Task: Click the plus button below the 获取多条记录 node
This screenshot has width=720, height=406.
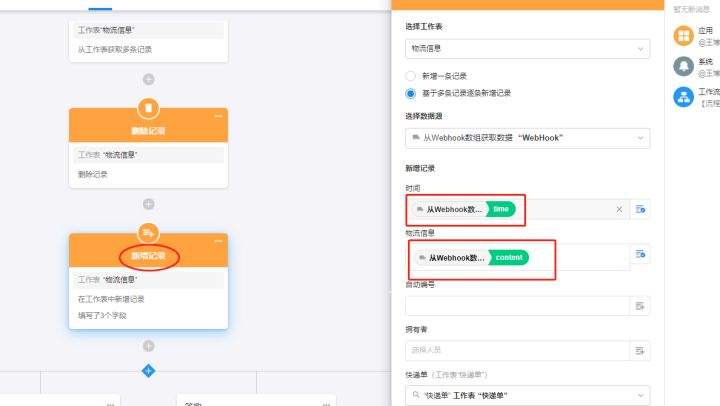Action: click(148, 79)
